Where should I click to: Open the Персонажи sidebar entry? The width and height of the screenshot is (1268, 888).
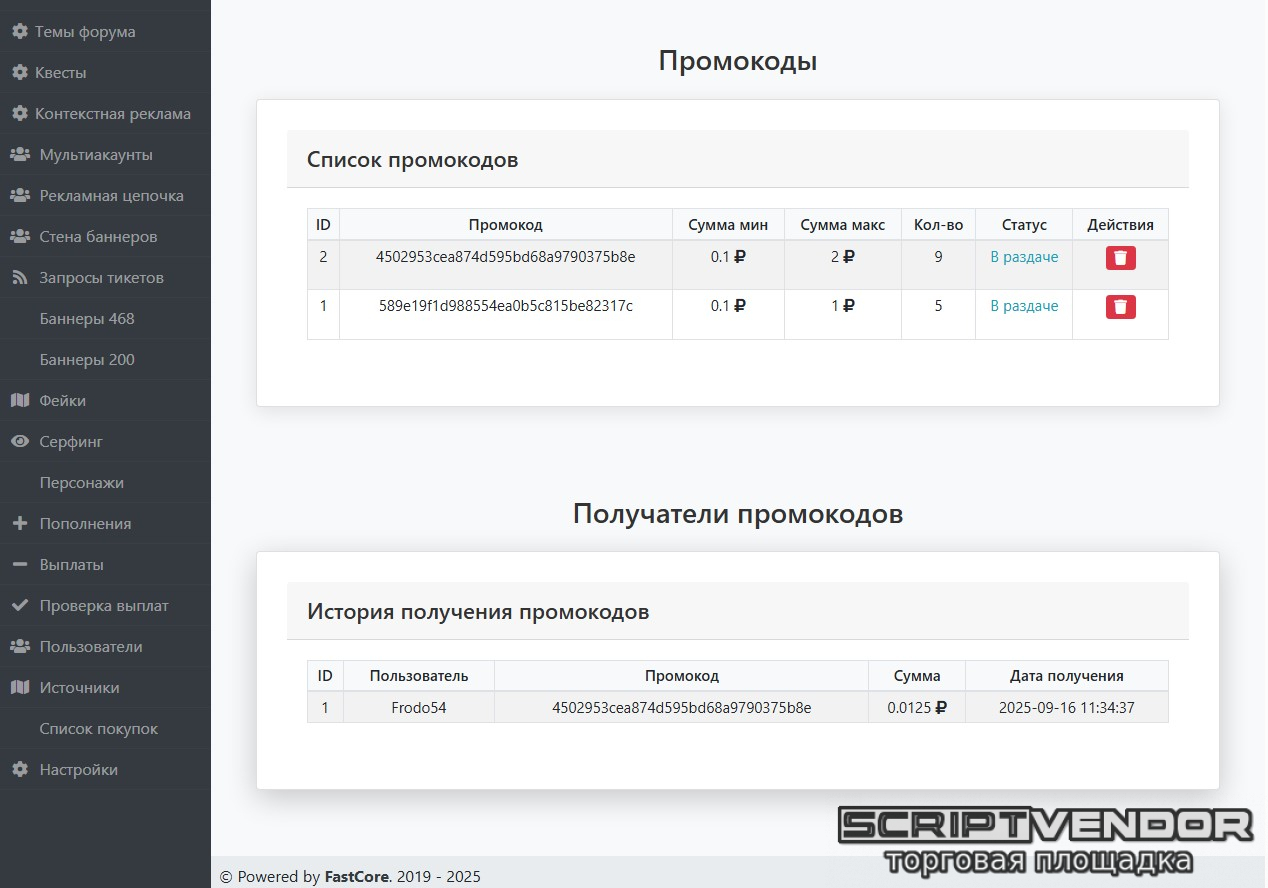coord(82,483)
